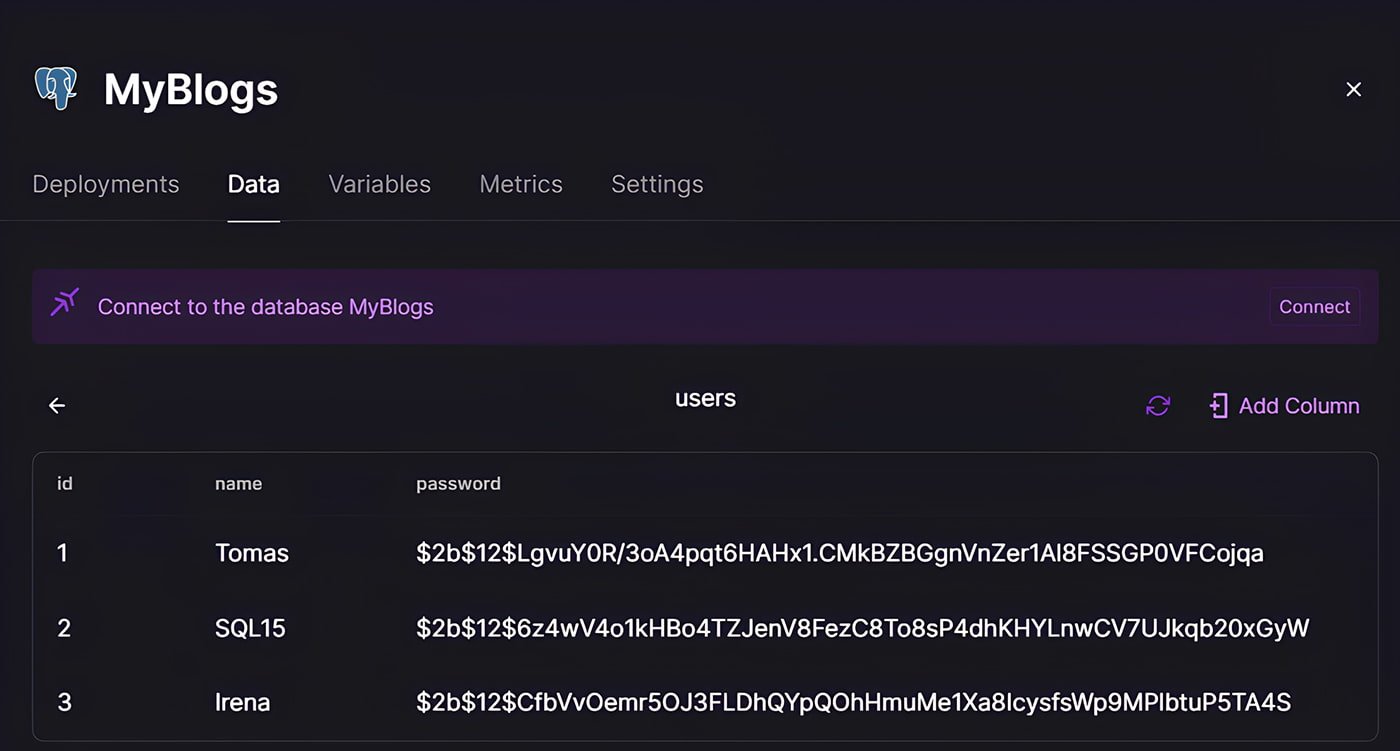This screenshot has width=1400, height=751.
Task: Open the Deployments tab
Action: (106, 184)
